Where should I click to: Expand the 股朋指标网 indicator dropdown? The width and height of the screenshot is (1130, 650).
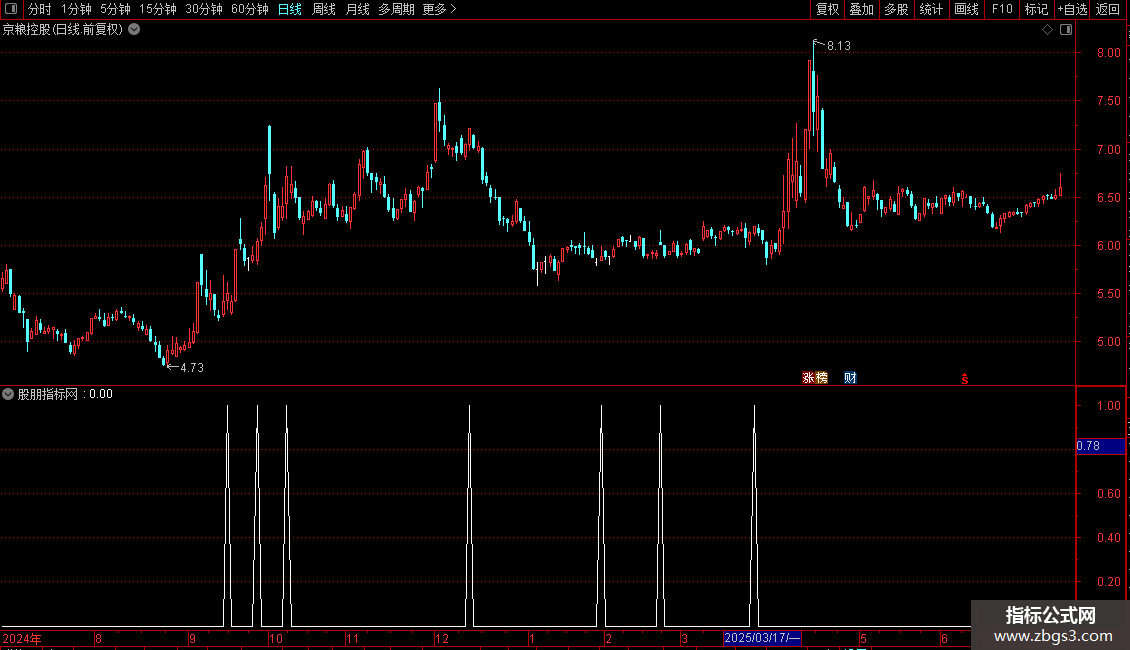point(8,394)
